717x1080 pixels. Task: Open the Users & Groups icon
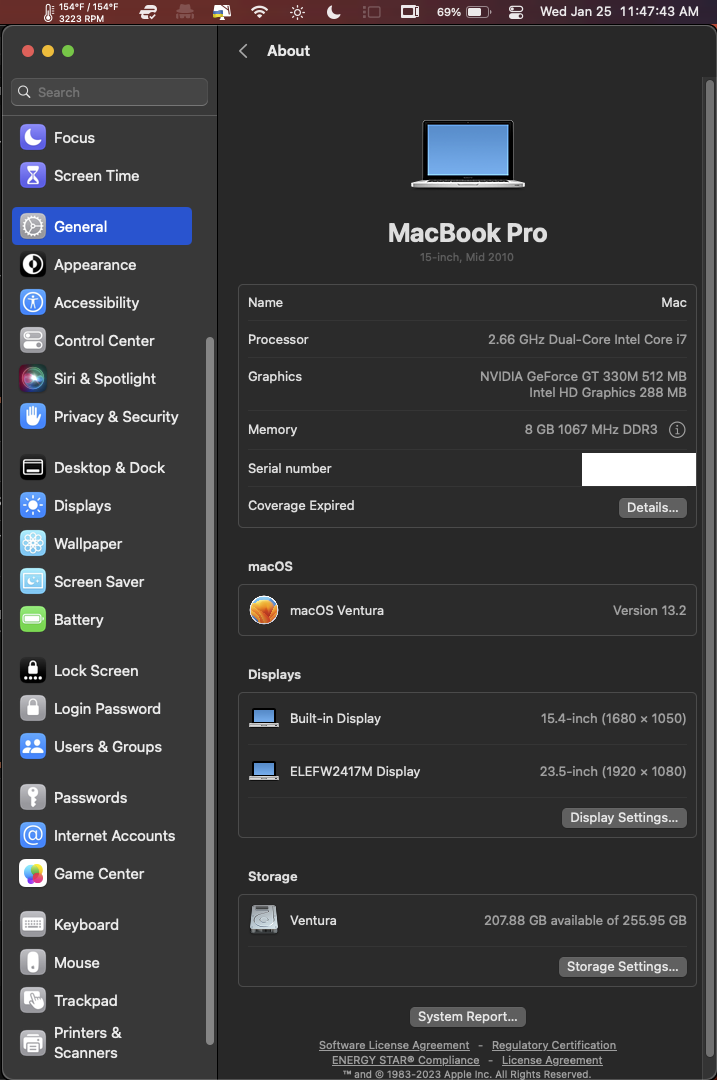32,746
